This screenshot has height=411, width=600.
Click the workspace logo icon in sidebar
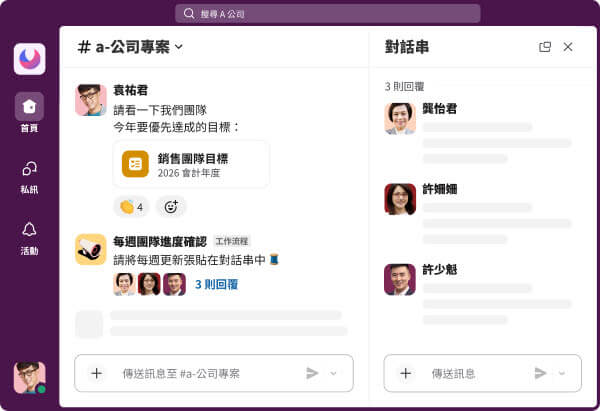point(29,59)
